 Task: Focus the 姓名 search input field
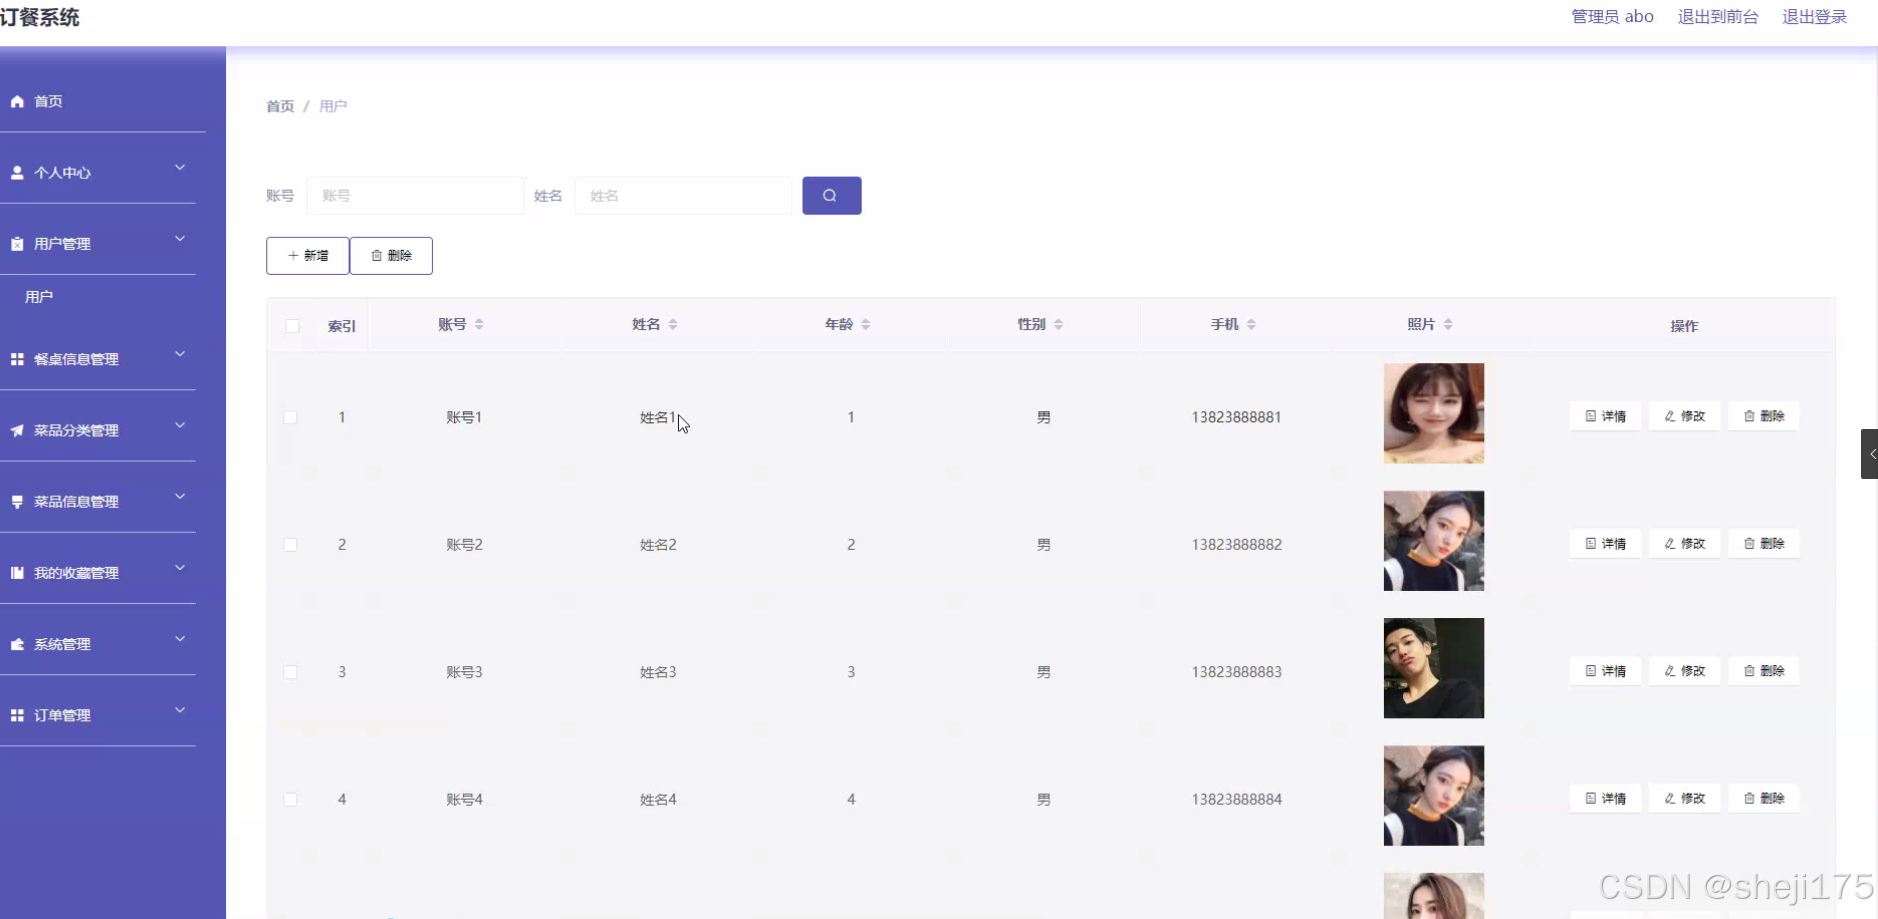pos(683,195)
